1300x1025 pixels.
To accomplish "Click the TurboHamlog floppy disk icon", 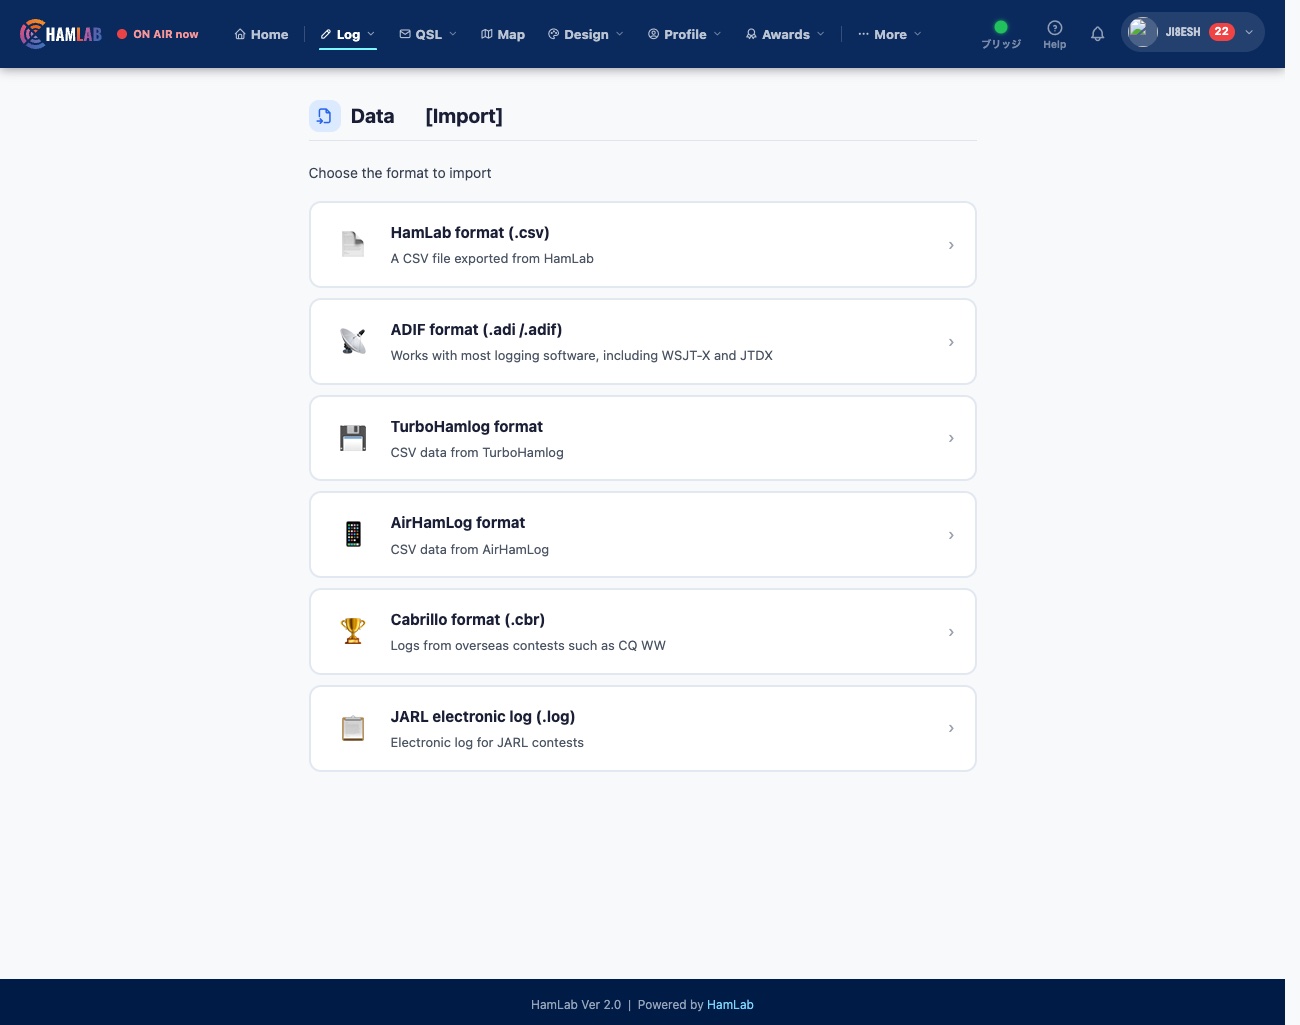I will coord(353,438).
